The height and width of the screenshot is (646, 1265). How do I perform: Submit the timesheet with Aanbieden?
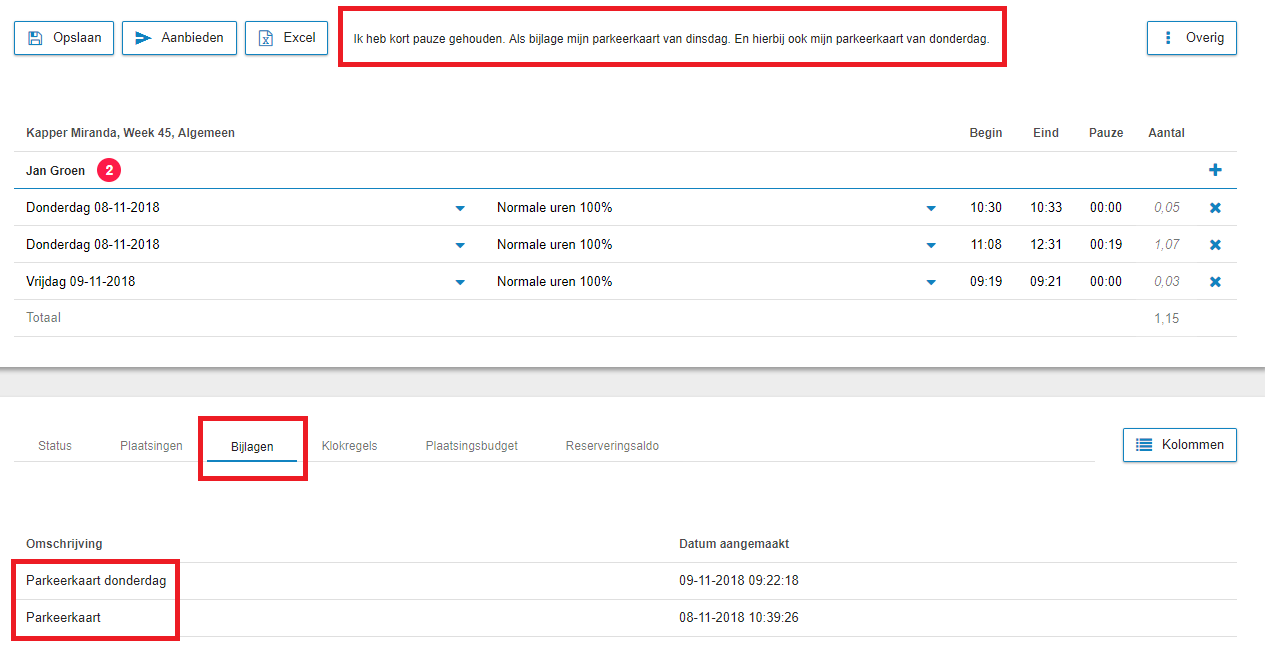click(x=180, y=38)
